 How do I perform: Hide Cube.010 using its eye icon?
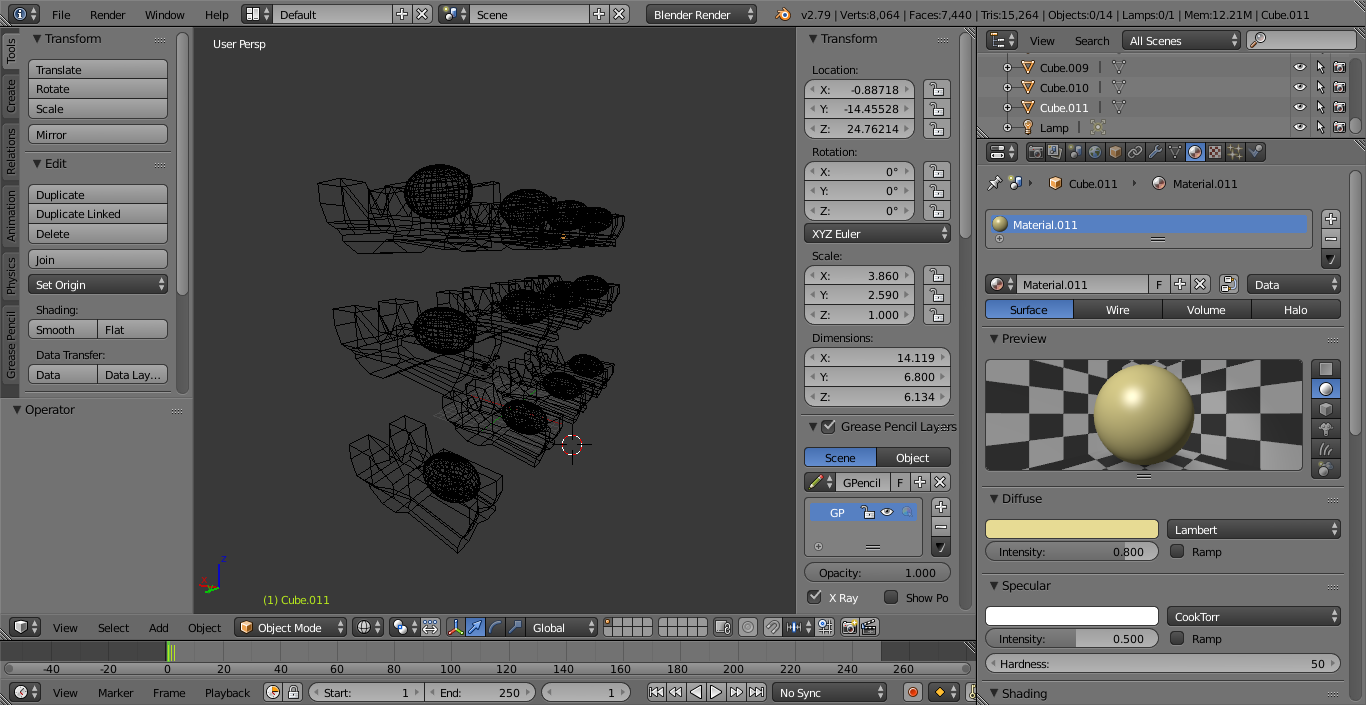[1299, 88]
